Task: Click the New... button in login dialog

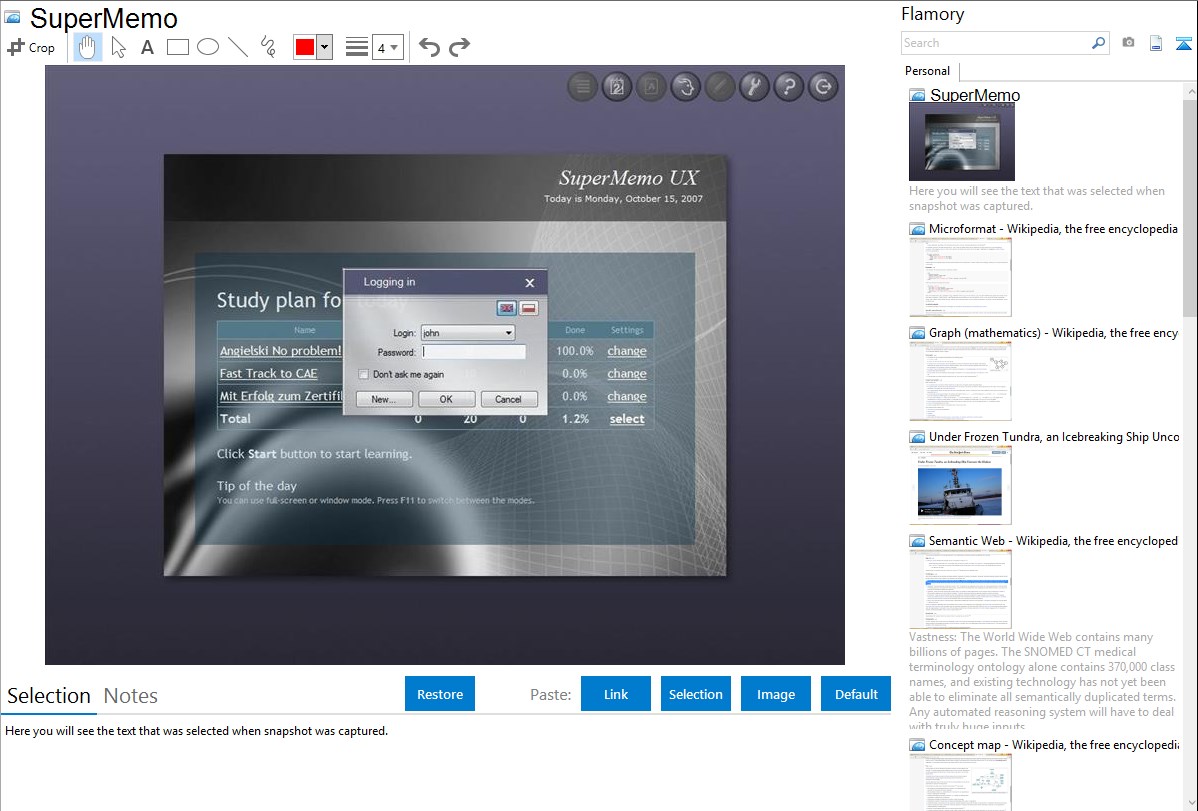Action: coord(384,399)
